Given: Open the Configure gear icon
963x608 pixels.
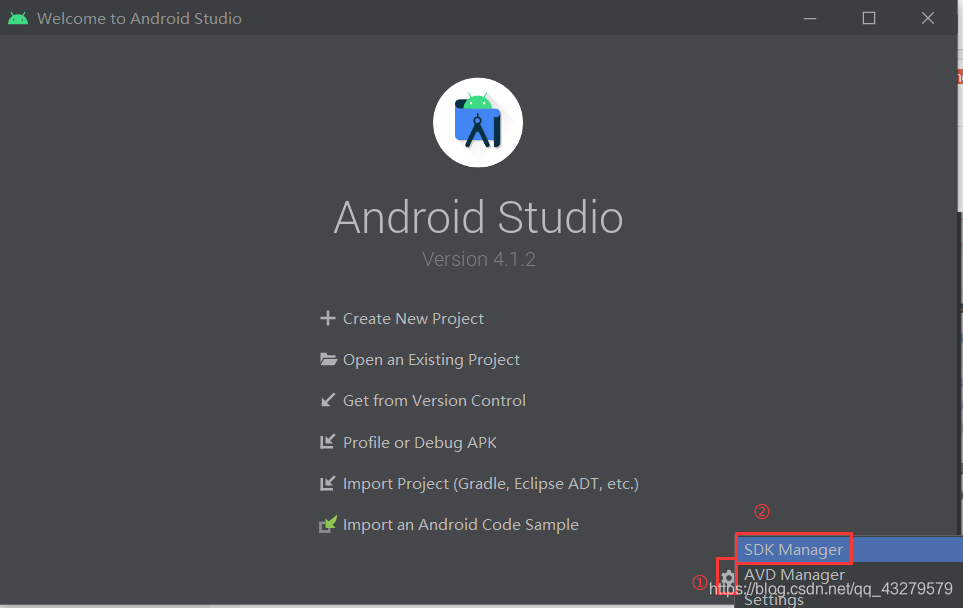Looking at the screenshot, I should tap(727, 577).
